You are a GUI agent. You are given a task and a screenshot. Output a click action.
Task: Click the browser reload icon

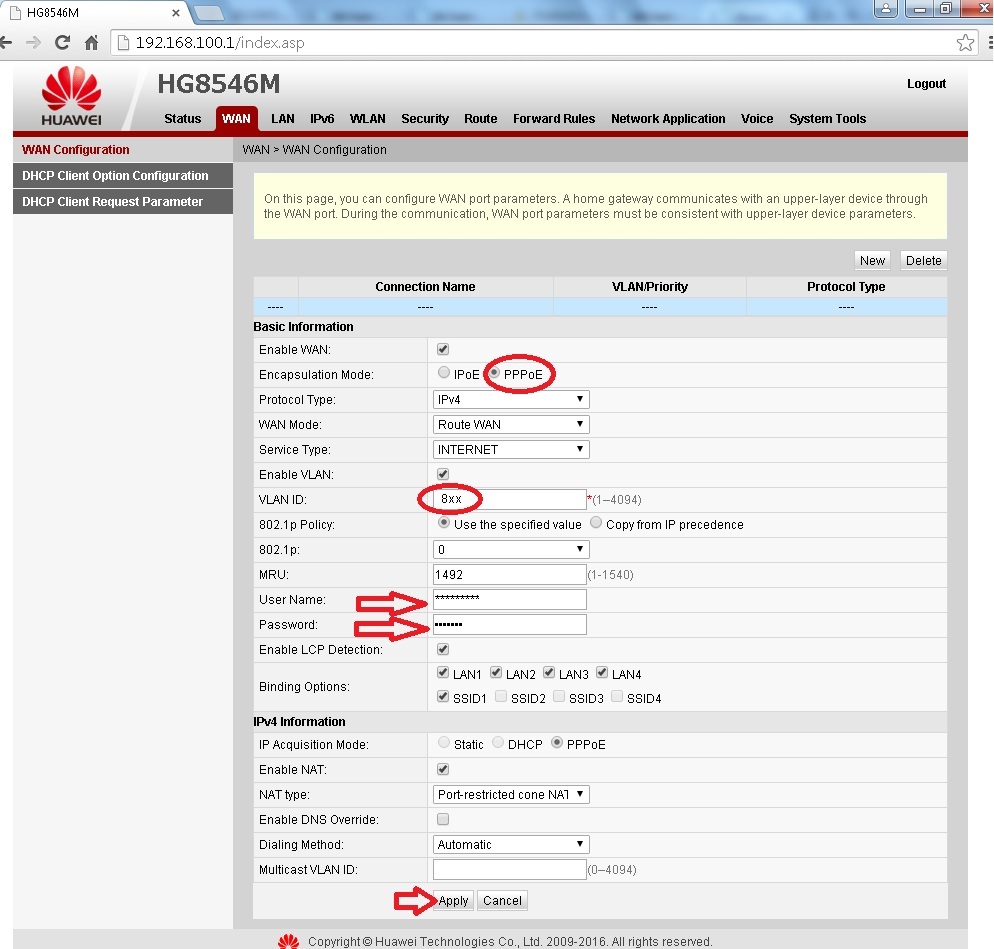pyautogui.click(x=62, y=43)
